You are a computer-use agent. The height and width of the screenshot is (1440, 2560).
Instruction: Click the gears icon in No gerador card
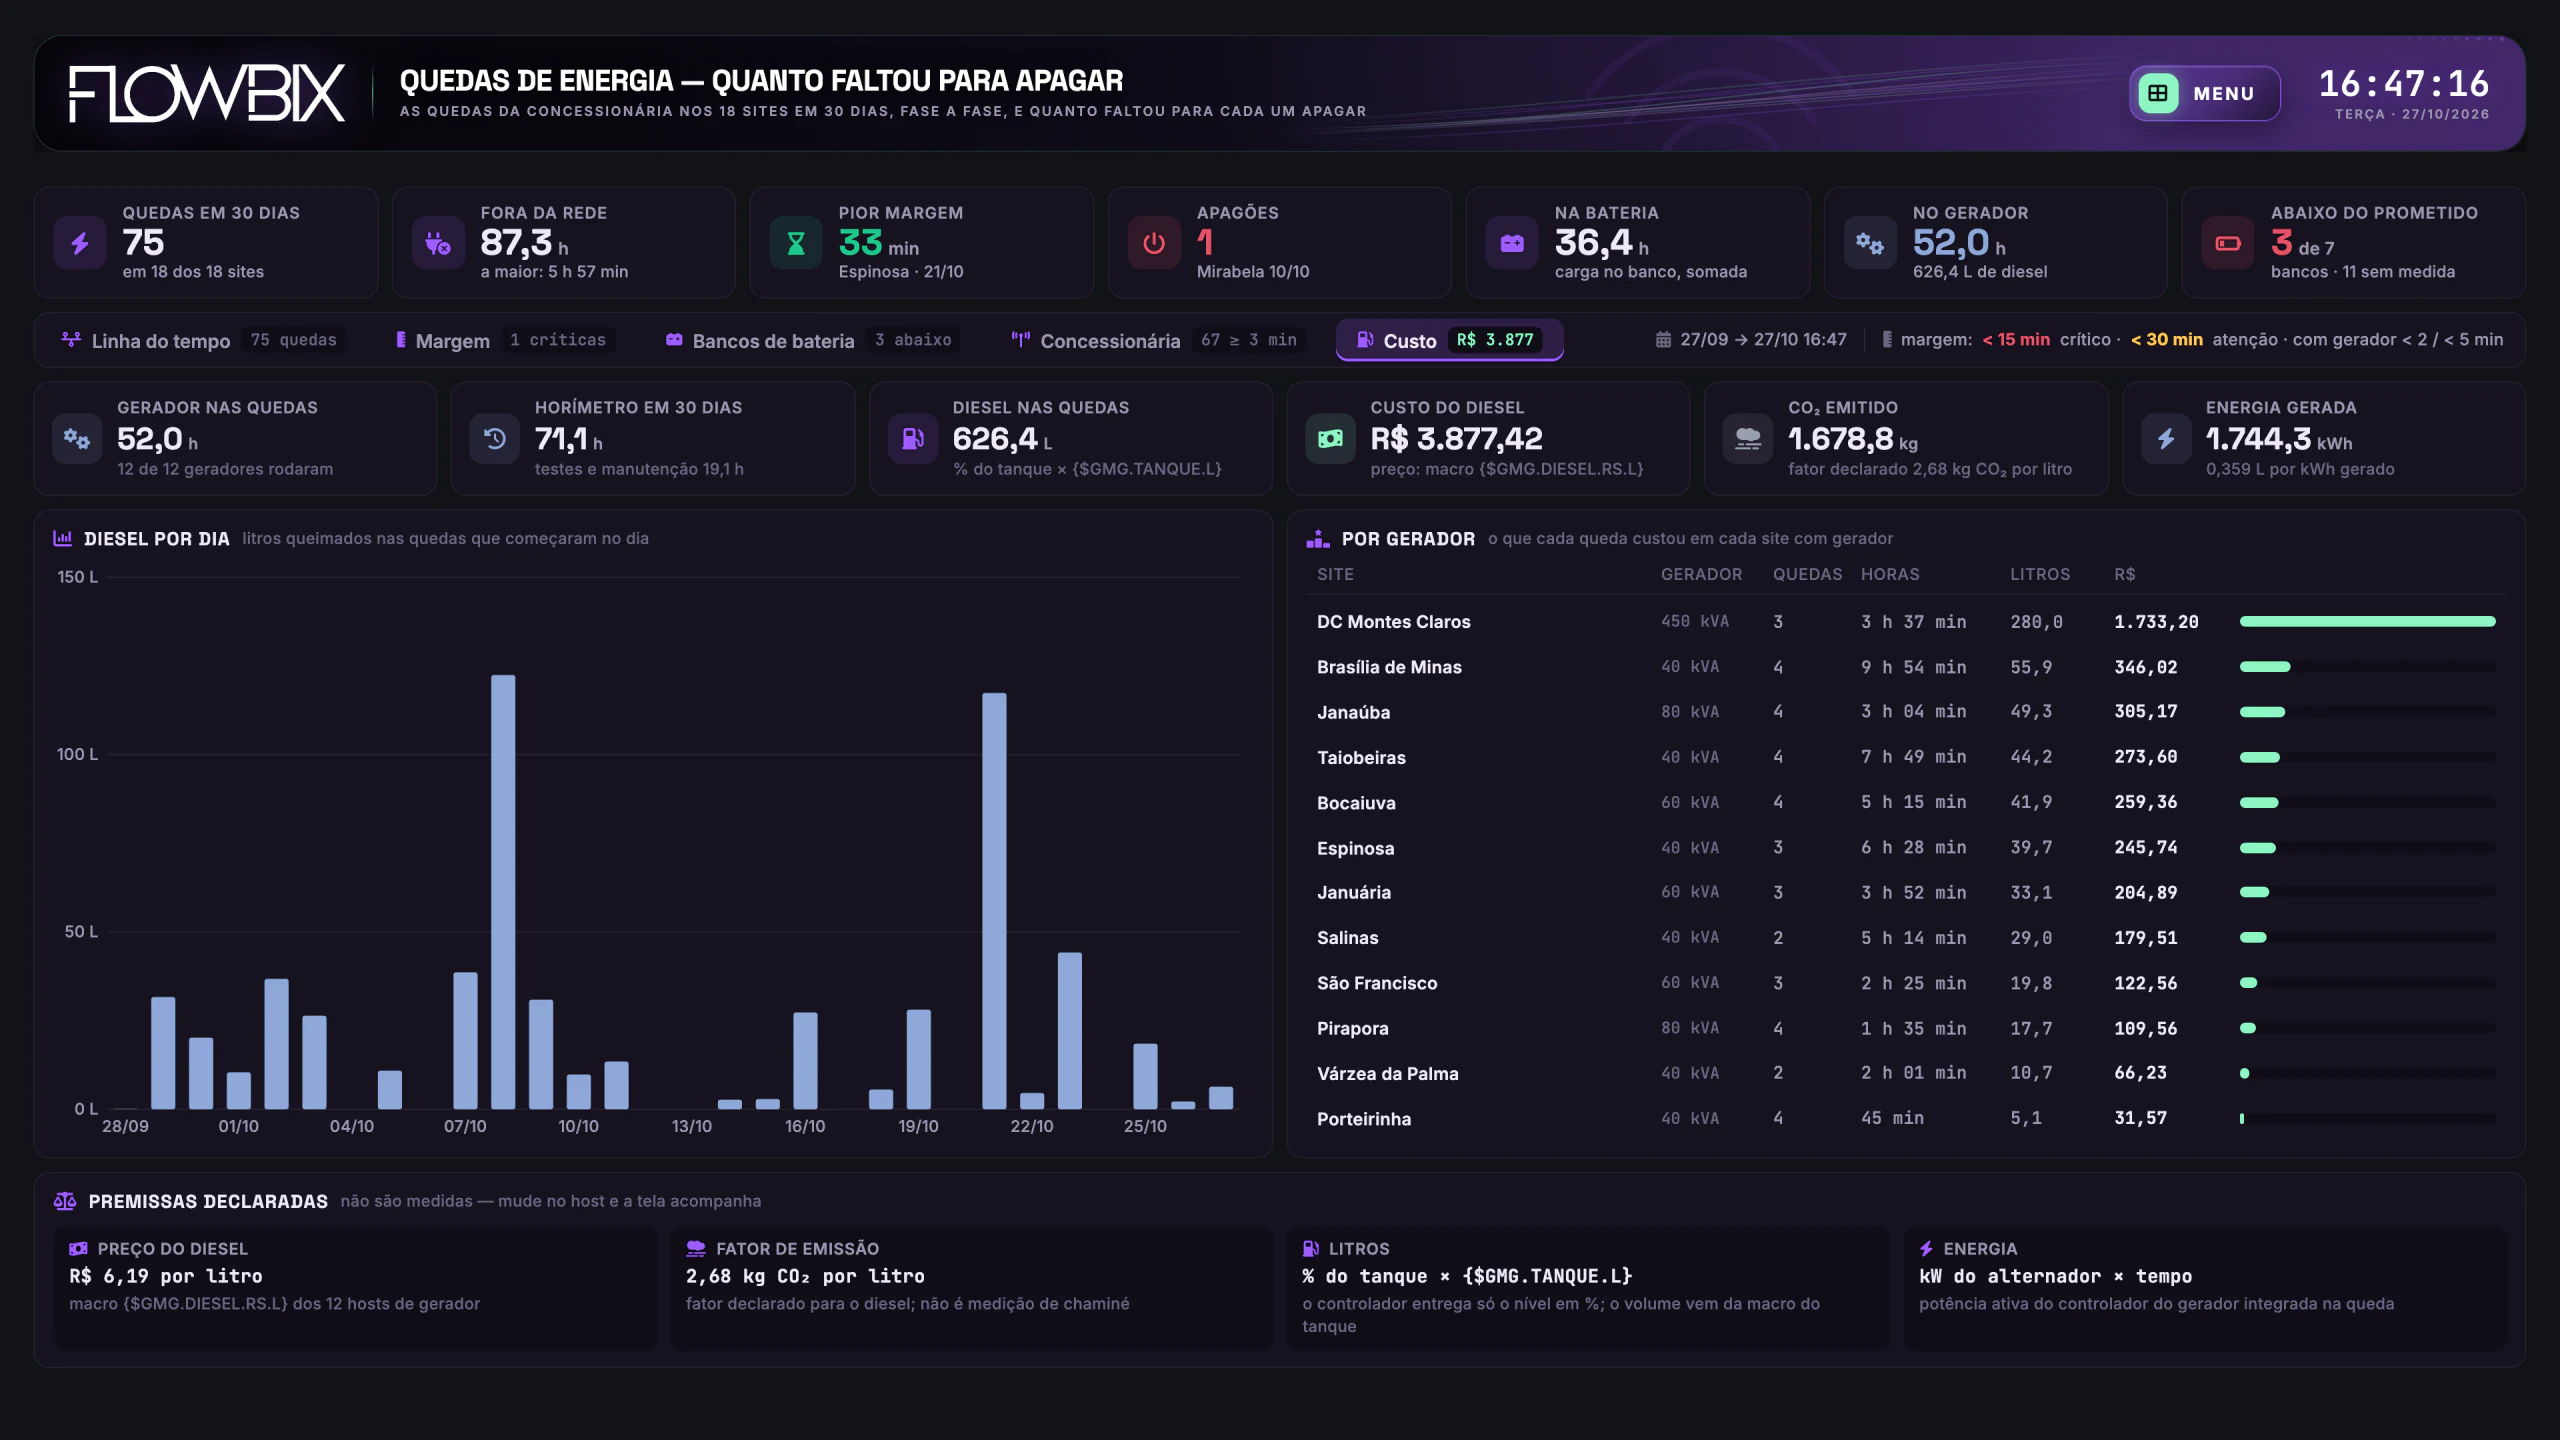[x=1870, y=243]
